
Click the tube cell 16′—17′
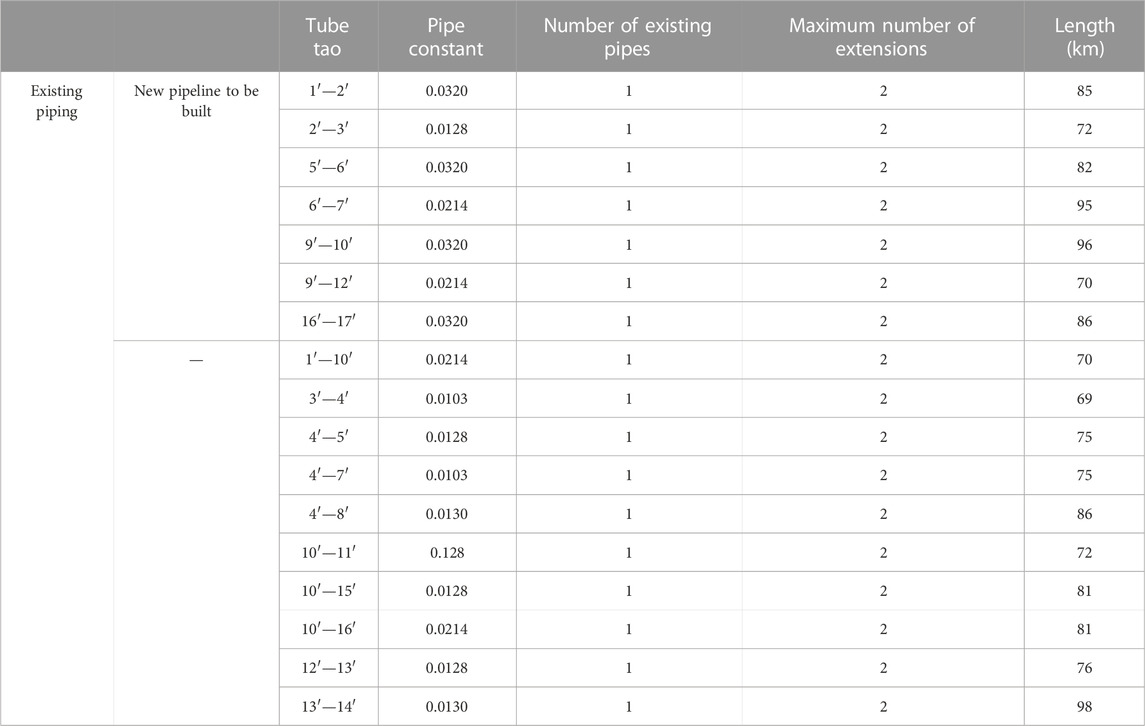[329, 321]
